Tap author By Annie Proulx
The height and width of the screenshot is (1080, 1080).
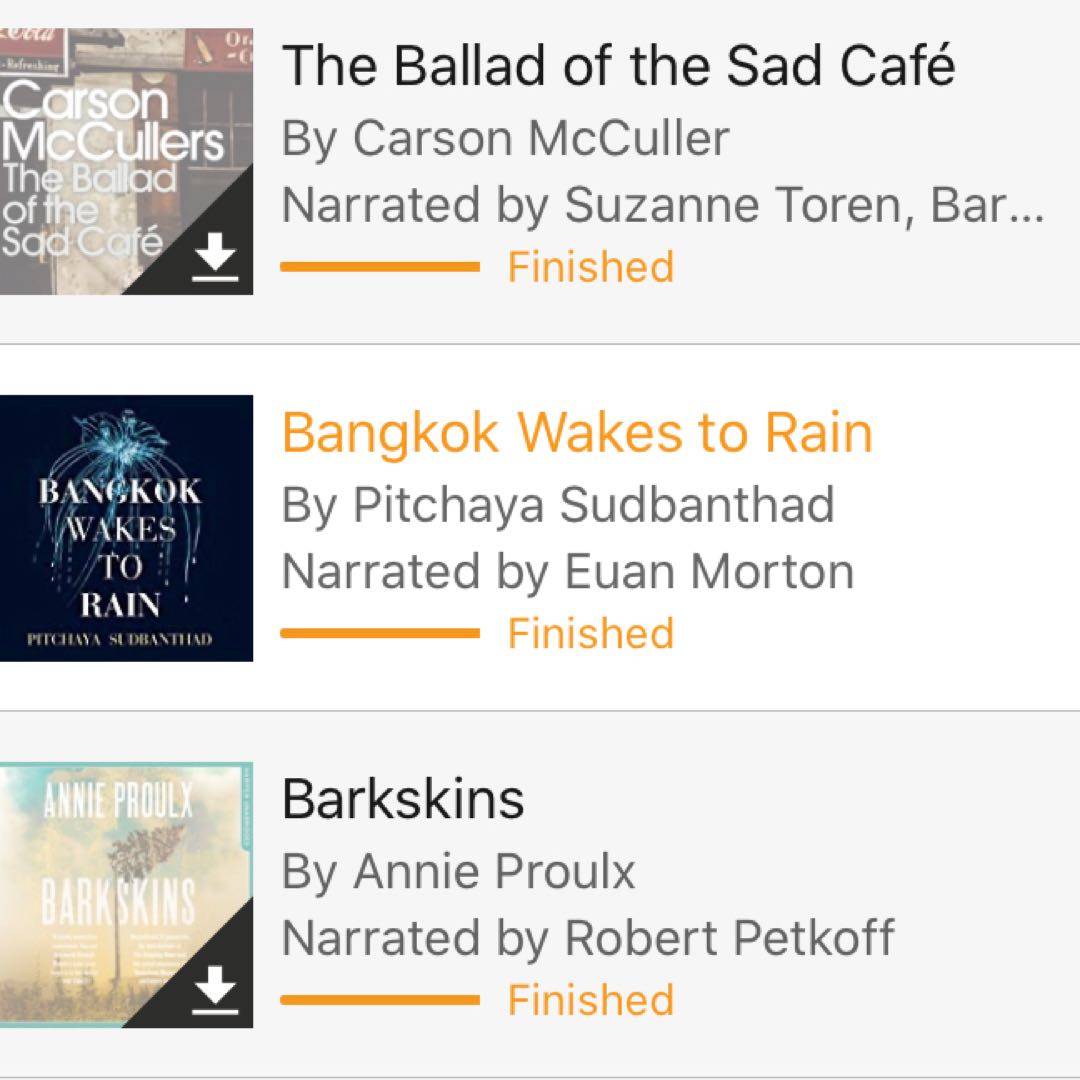[458, 871]
